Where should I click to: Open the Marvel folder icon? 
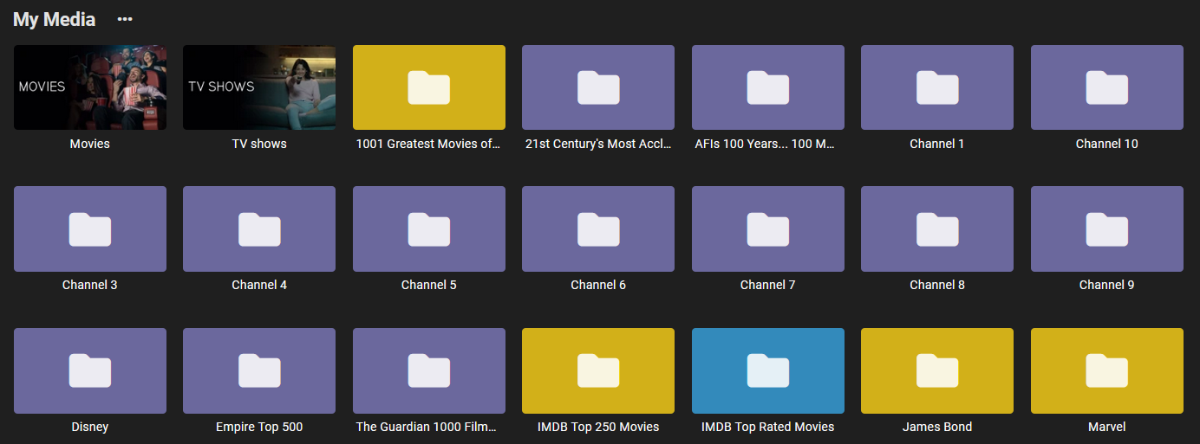point(1107,371)
